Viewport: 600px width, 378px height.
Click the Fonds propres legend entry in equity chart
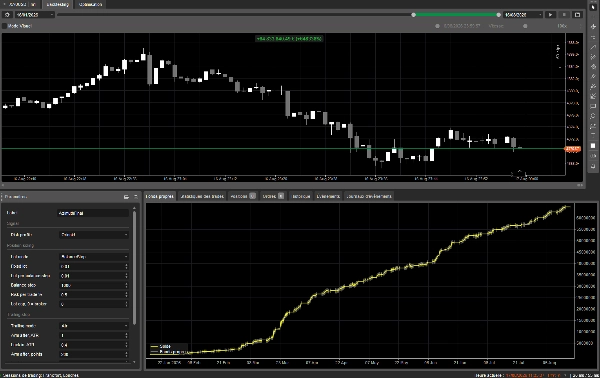tap(168, 351)
